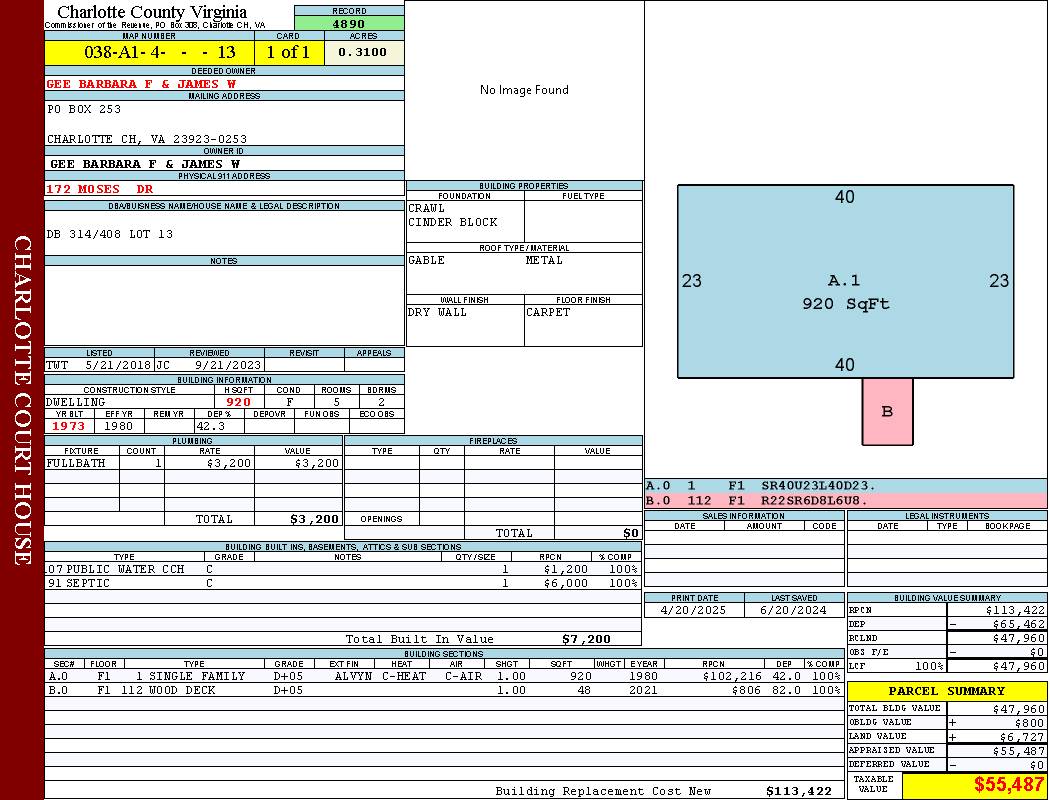
Task: Click the green record number 4890
Action: tap(349, 23)
